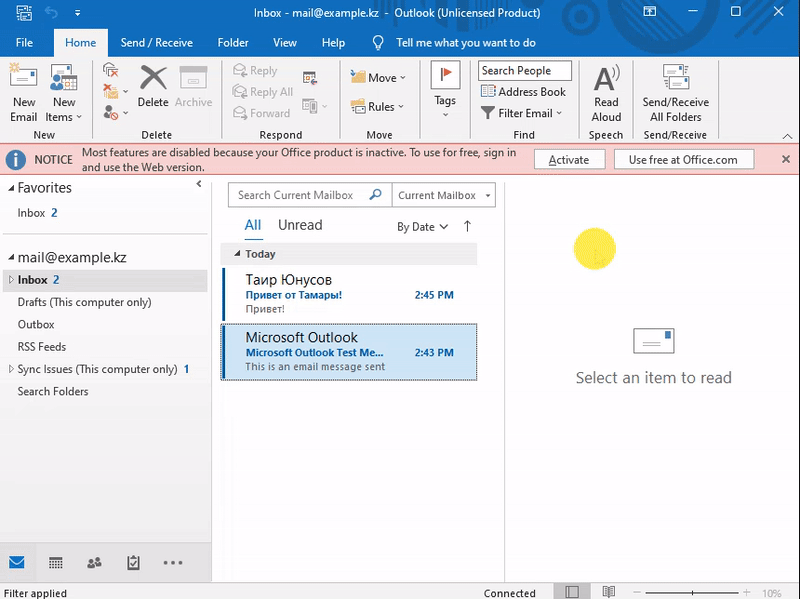
Task: Open the New Items menu
Action: point(63,93)
